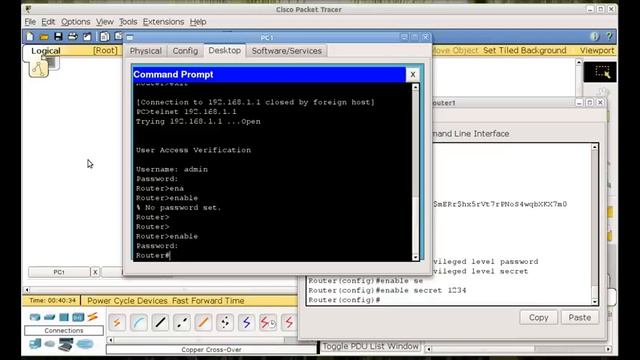640x360 pixels.
Task: Click the Copper Cross-Over label
Action: click(x=211, y=349)
